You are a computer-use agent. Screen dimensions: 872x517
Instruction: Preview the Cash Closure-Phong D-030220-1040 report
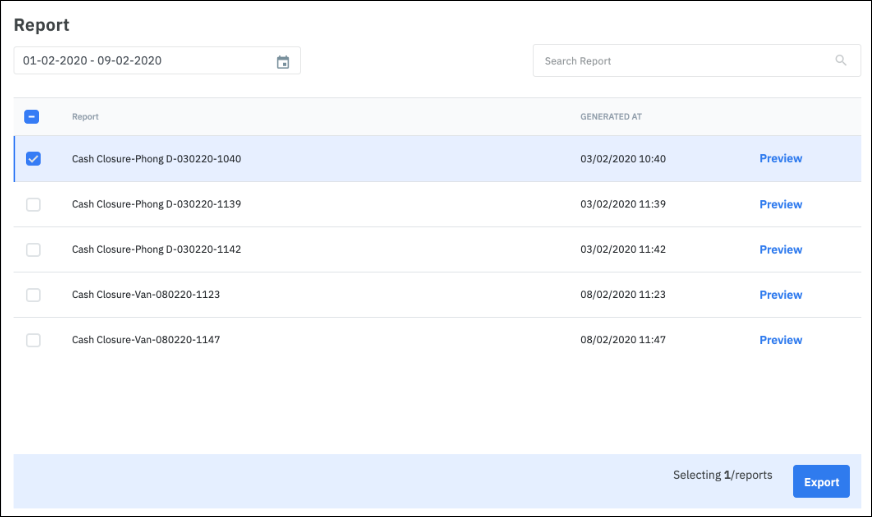point(780,159)
